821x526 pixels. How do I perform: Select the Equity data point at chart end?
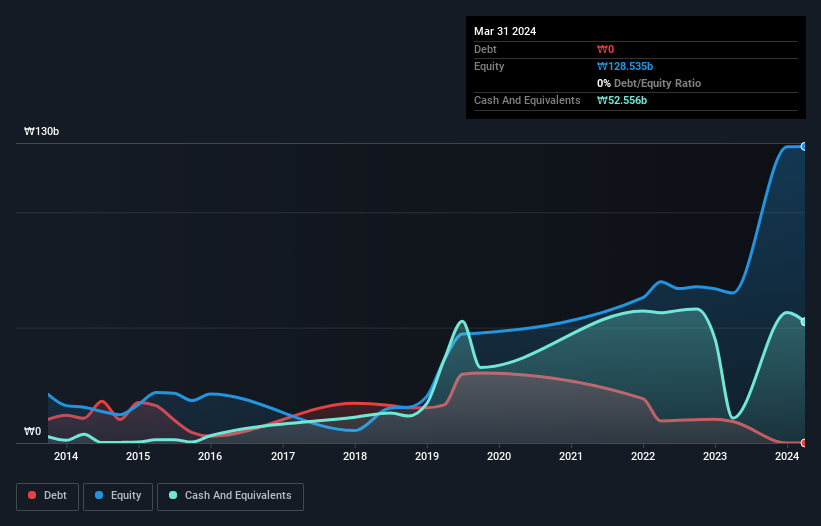point(804,147)
